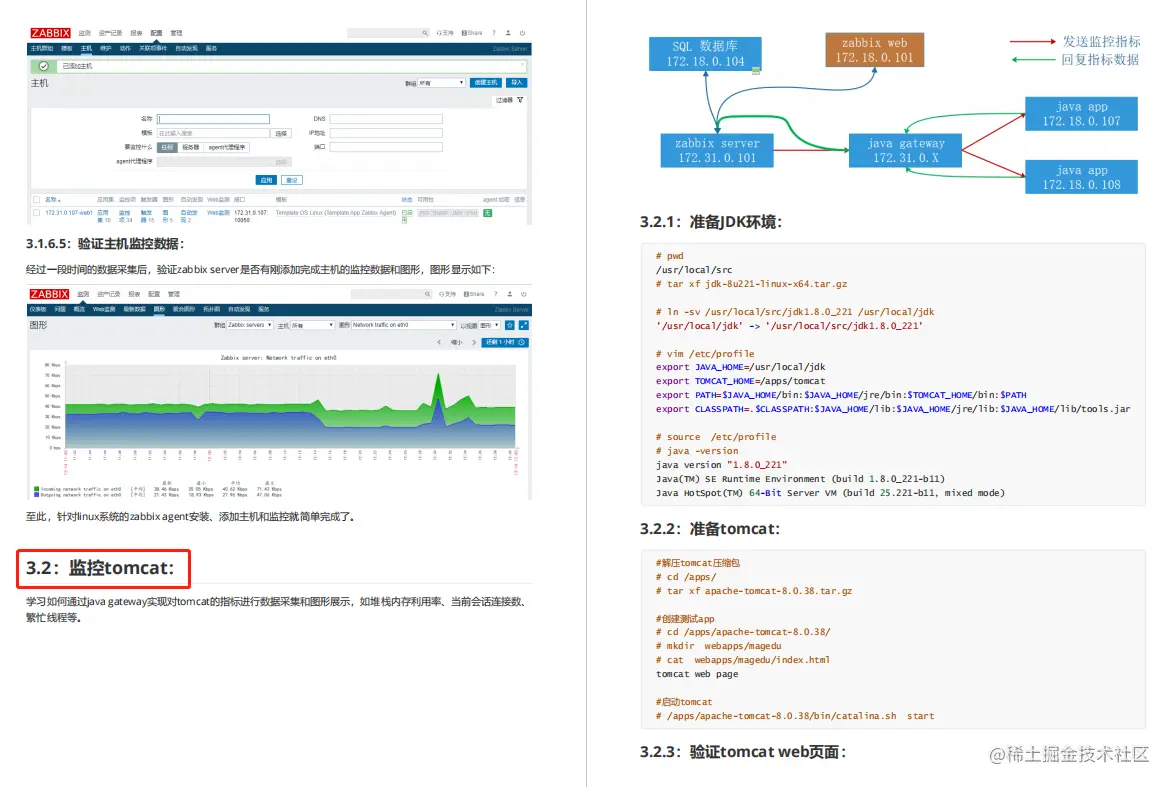Click the 名称 host name input field
1172x787 pixels.
(213, 119)
